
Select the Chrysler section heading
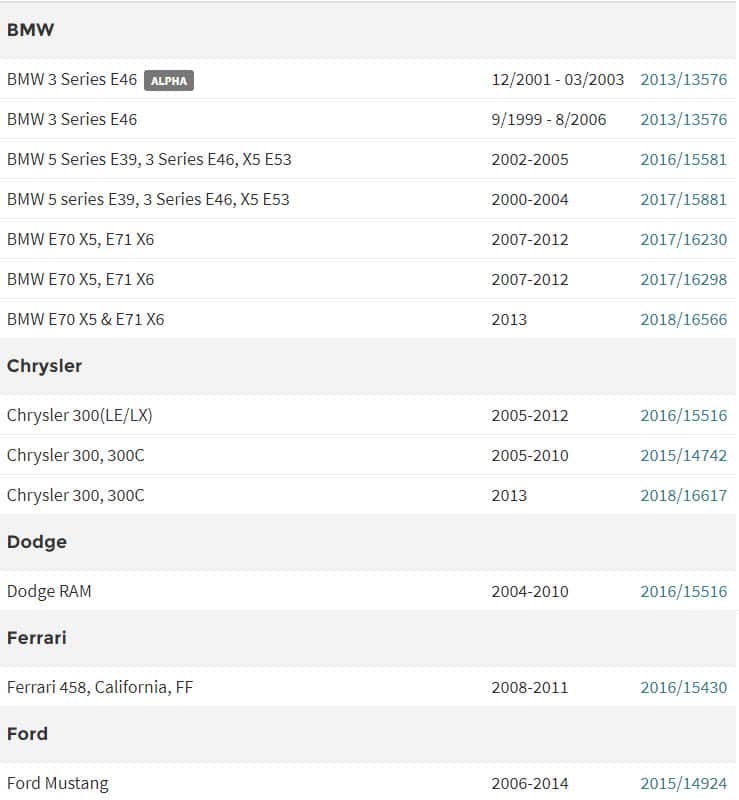44,366
